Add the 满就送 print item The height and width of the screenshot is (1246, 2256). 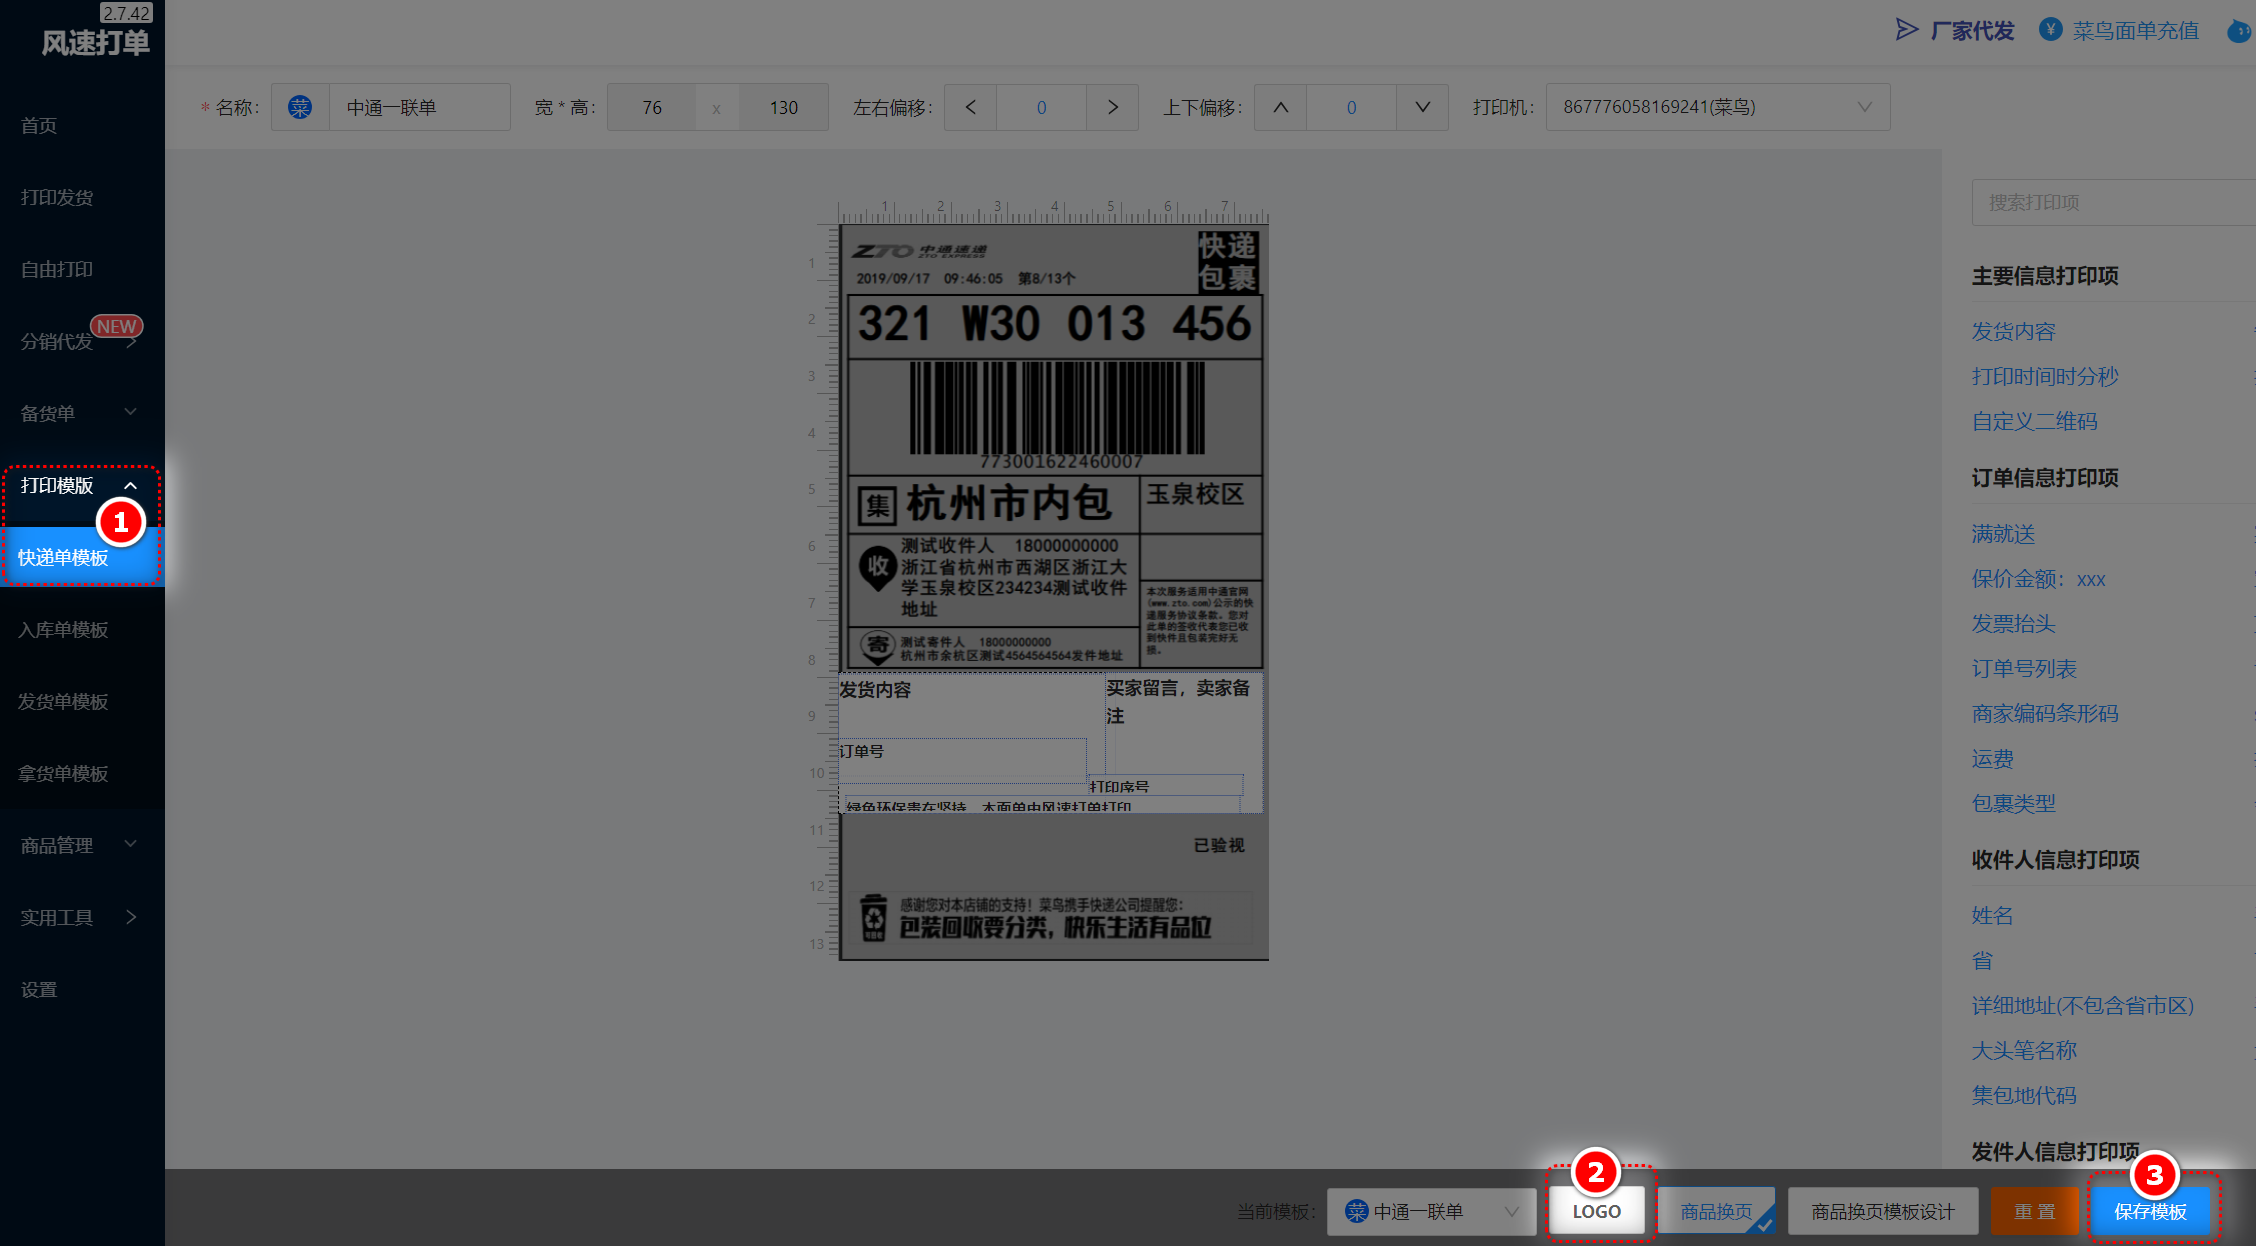(2003, 533)
